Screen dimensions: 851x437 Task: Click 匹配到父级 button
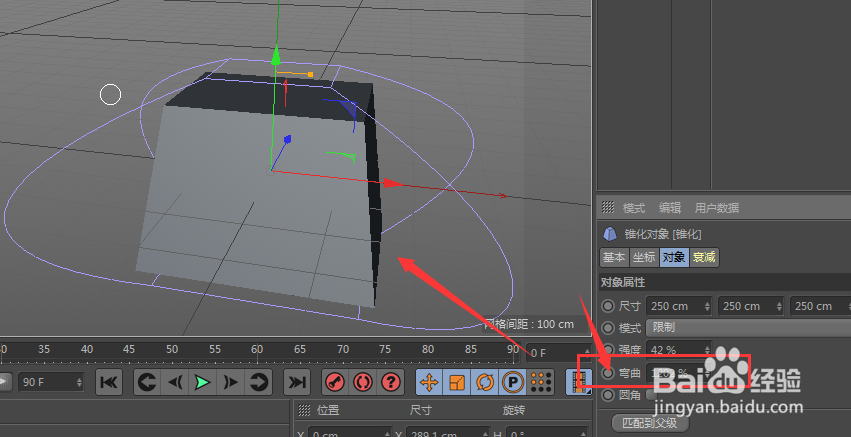pyautogui.click(x=649, y=423)
